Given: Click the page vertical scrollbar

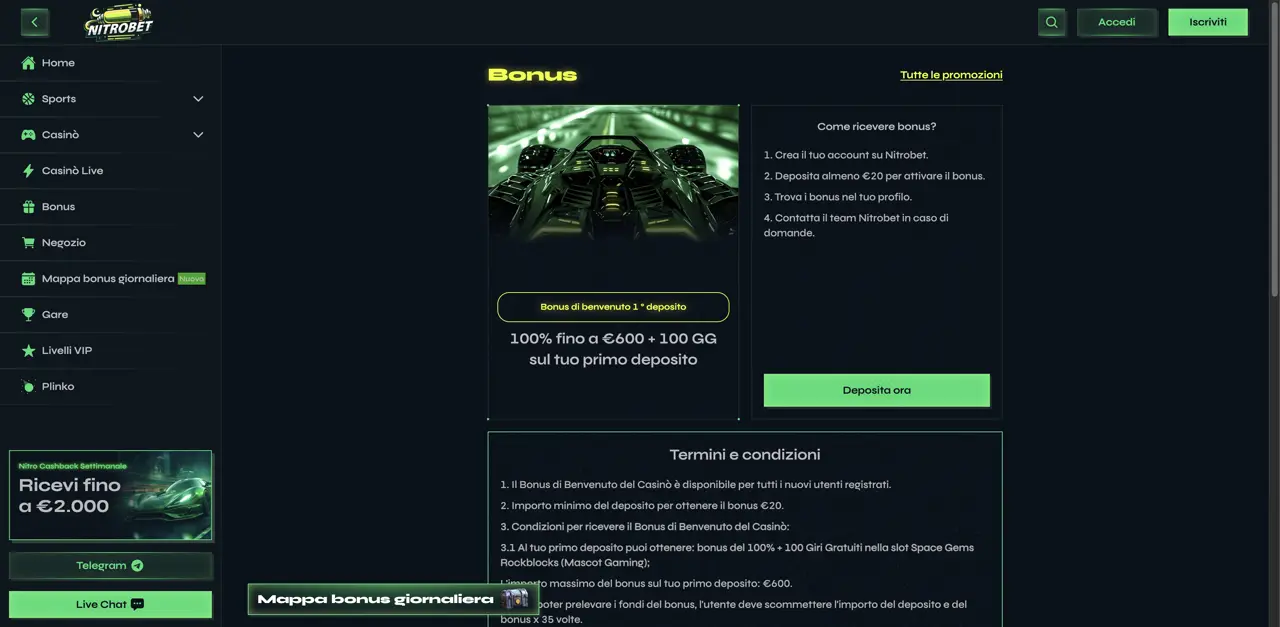Looking at the screenshot, I should 1274,150.
